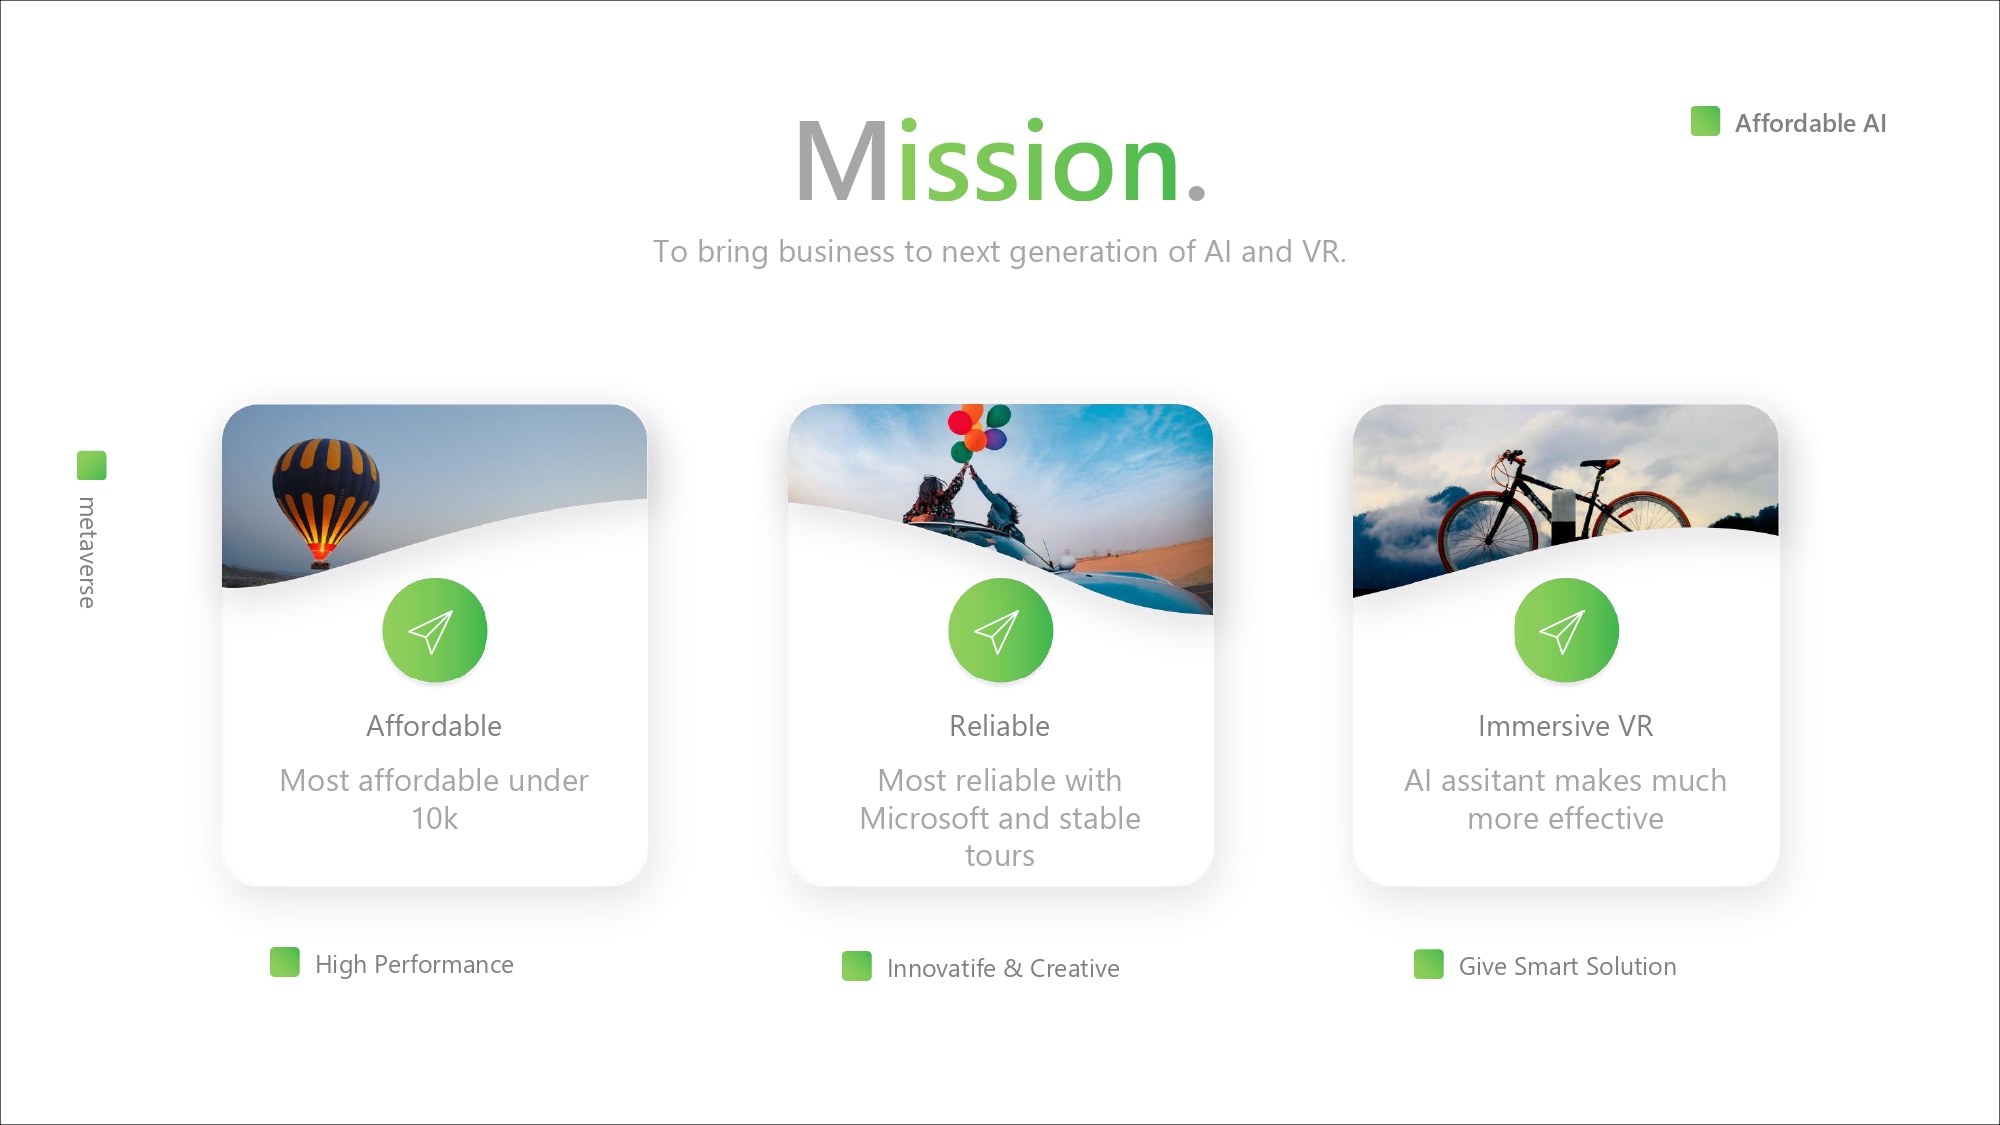Click green square next to Give Smart Solution
This screenshot has height=1125, width=2000.
point(1429,964)
